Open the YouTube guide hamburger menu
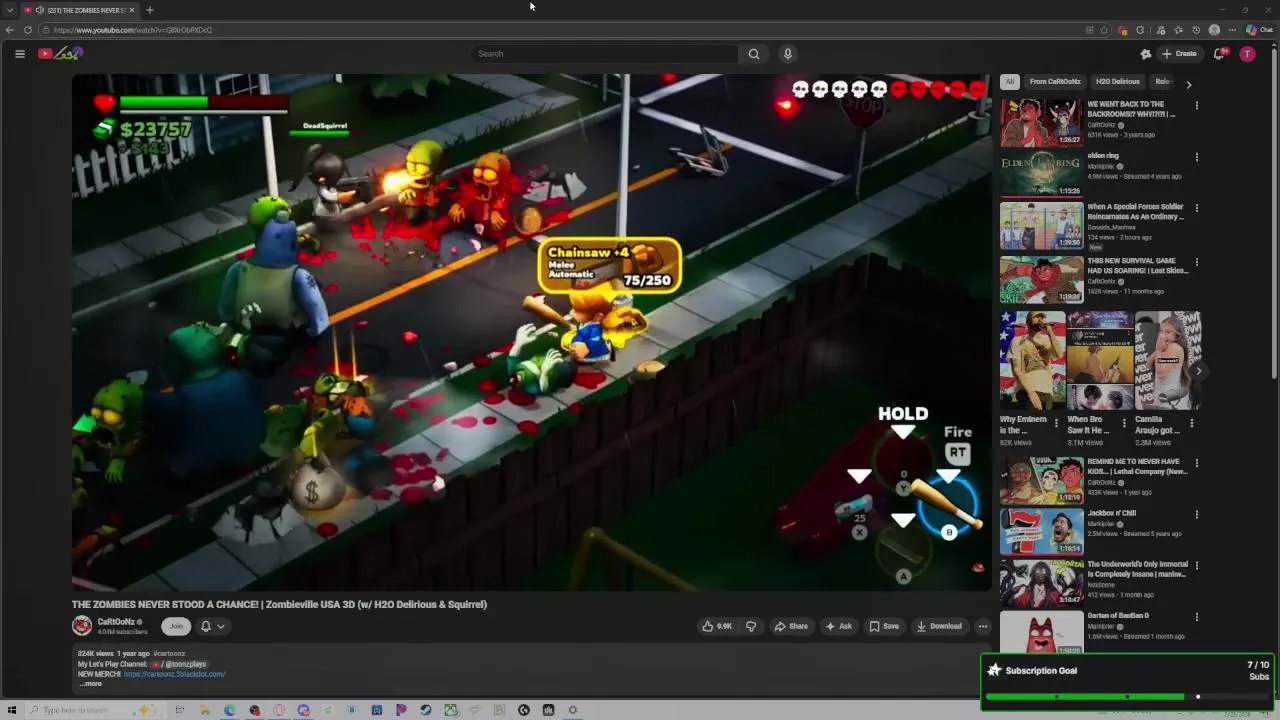The image size is (1280, 720). (19, 54)
